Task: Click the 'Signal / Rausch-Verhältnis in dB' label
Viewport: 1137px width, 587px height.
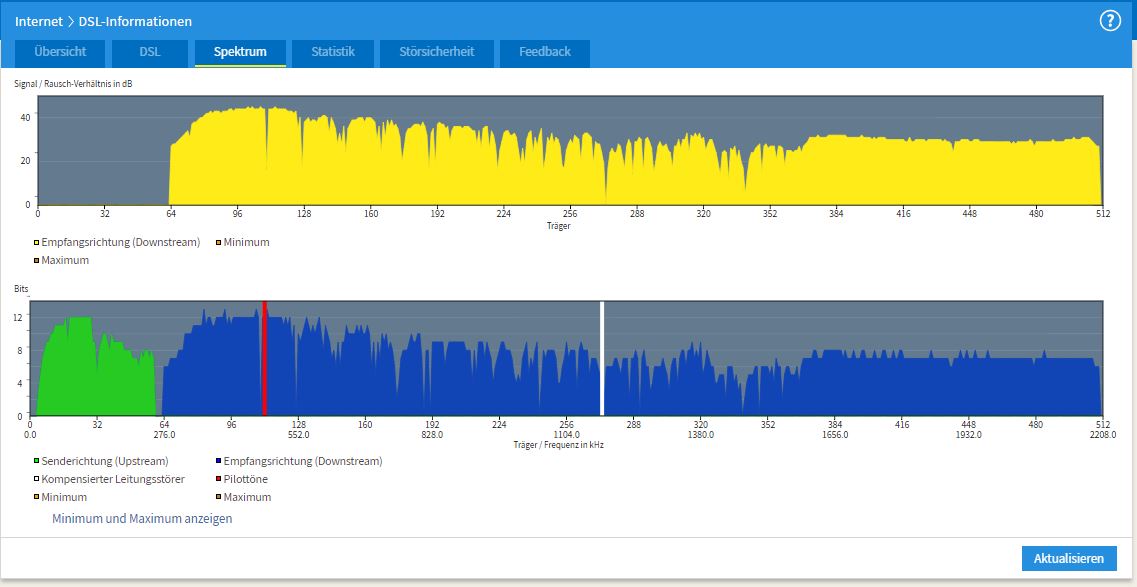Action: (73, 84)
